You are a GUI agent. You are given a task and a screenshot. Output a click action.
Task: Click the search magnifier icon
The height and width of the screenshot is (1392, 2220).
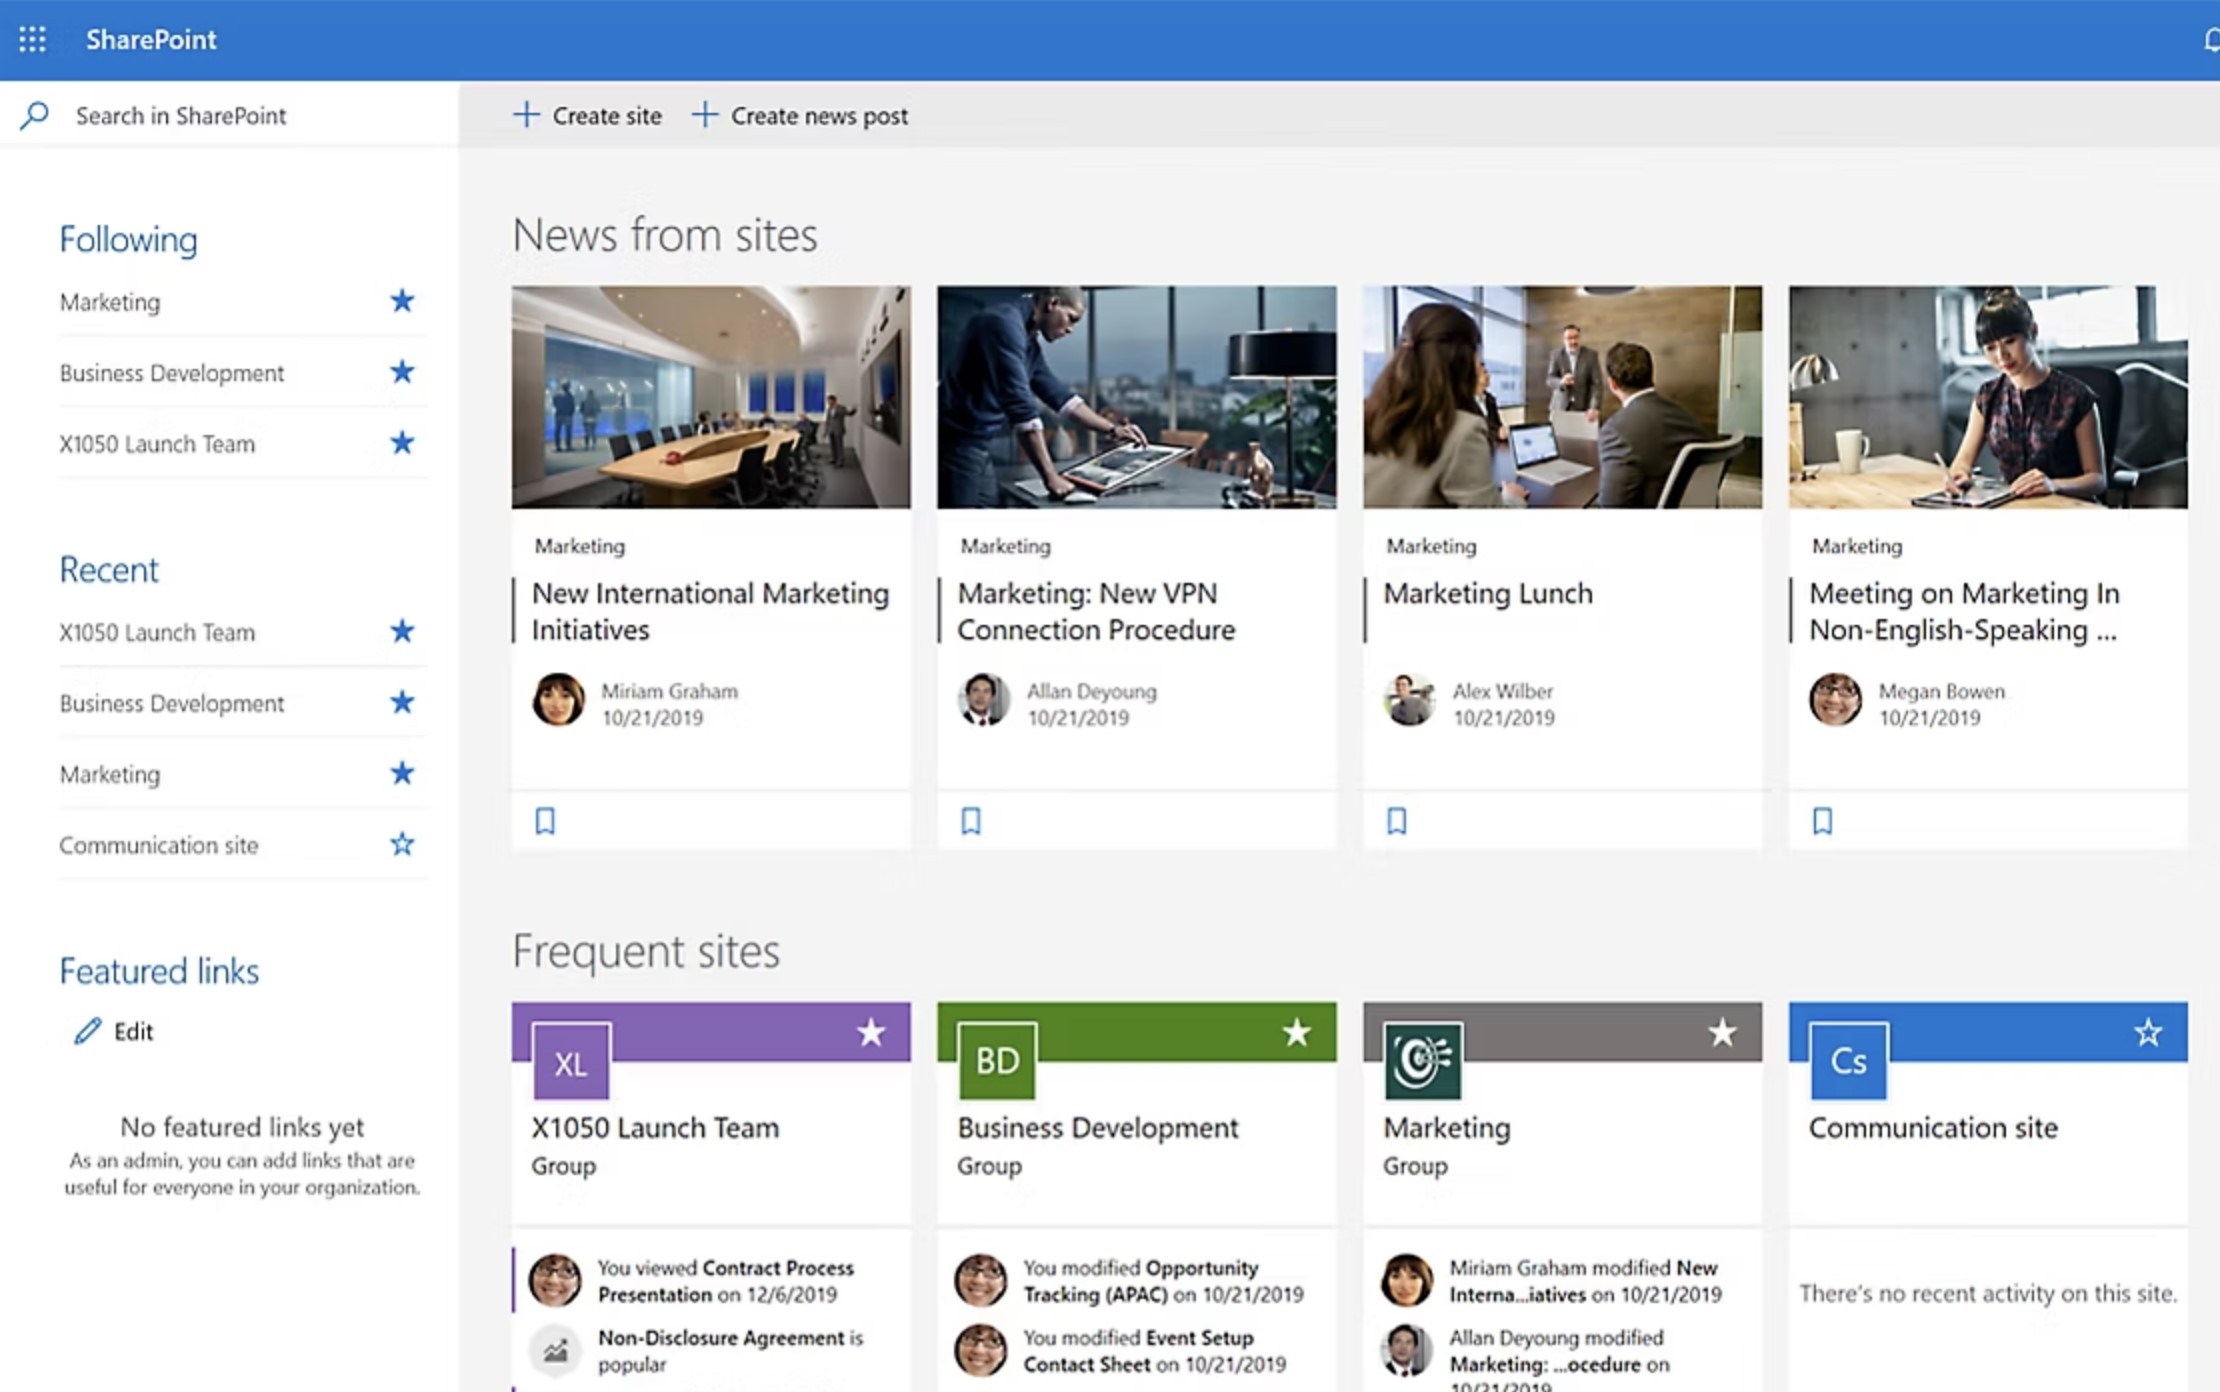coord(33,115)
